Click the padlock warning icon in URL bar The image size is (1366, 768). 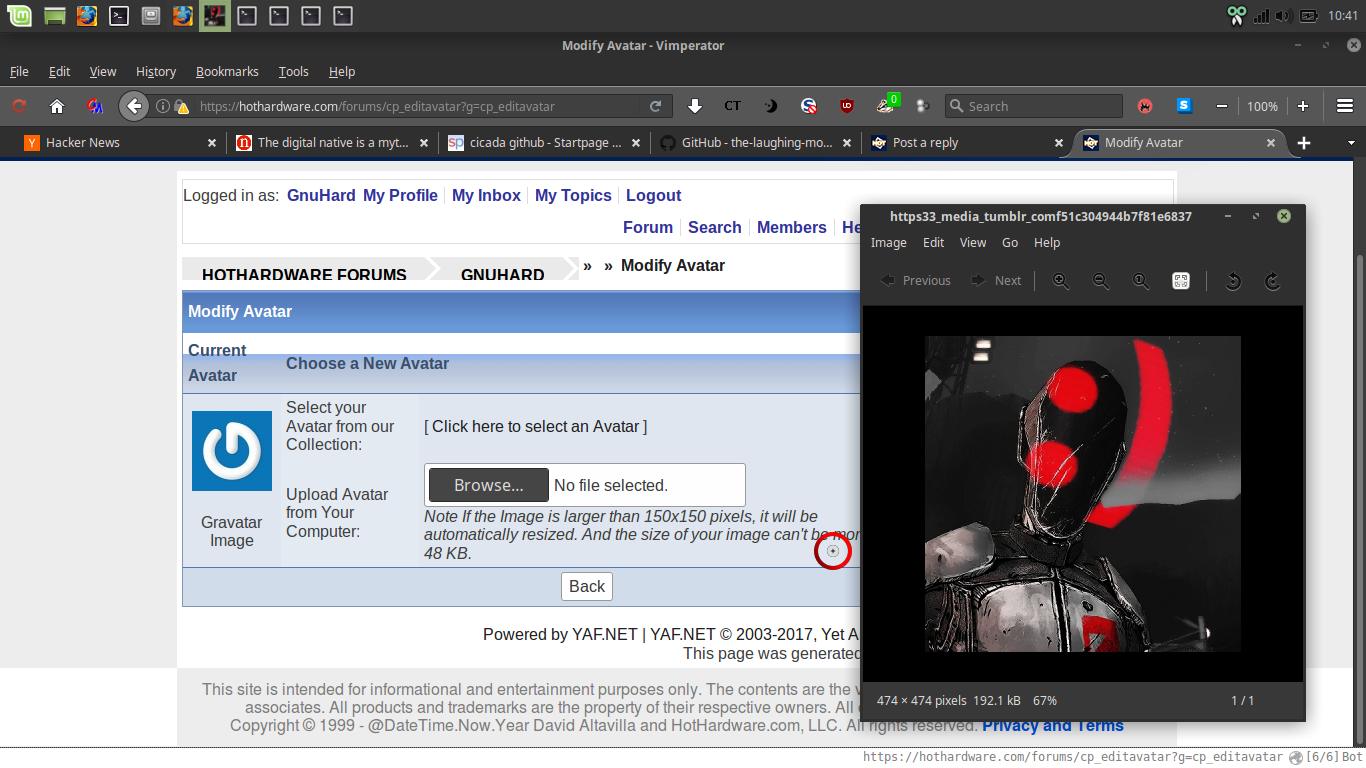point(182,106)
